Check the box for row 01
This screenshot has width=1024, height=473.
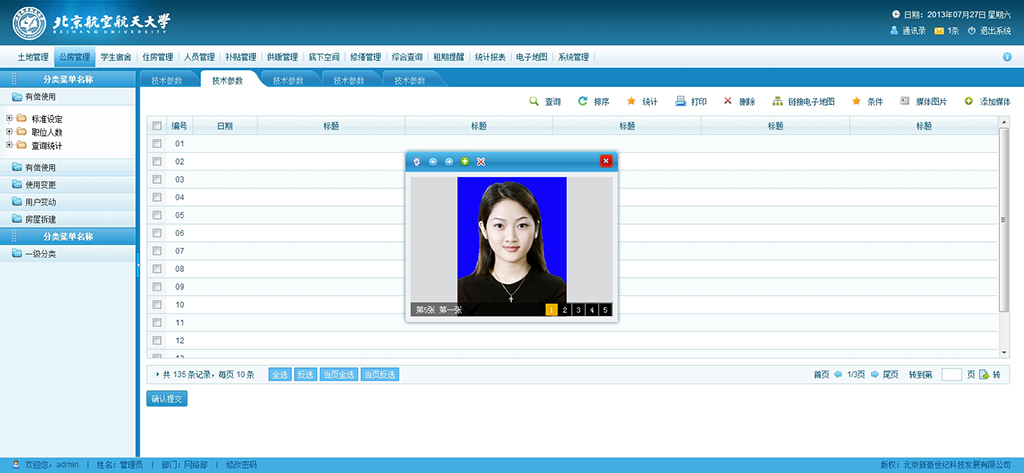click(x=157, y=143)
